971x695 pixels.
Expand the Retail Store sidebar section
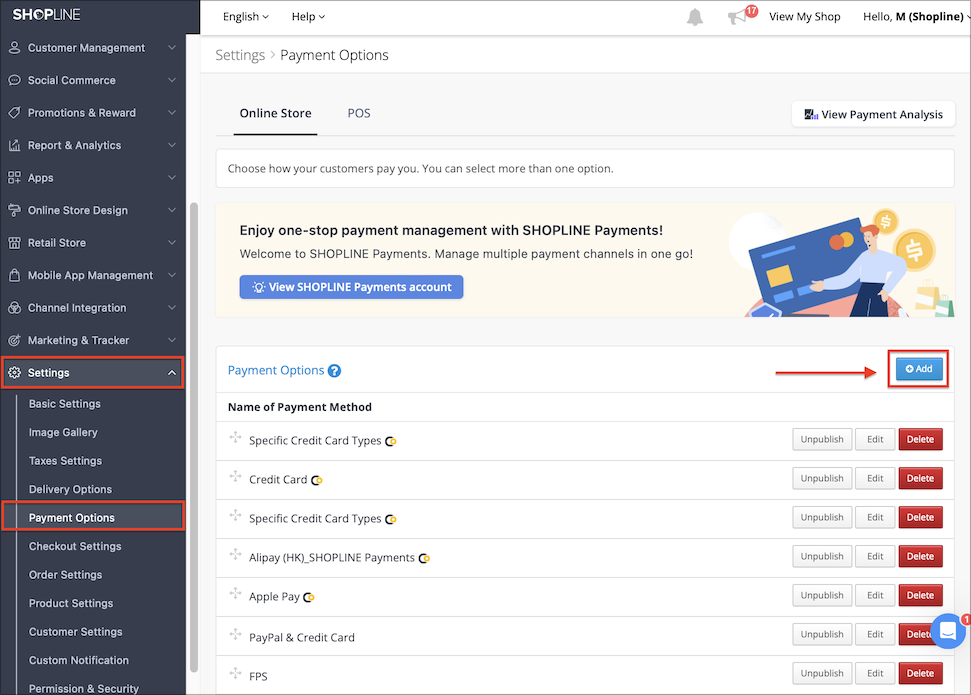[x=93, y=242]
